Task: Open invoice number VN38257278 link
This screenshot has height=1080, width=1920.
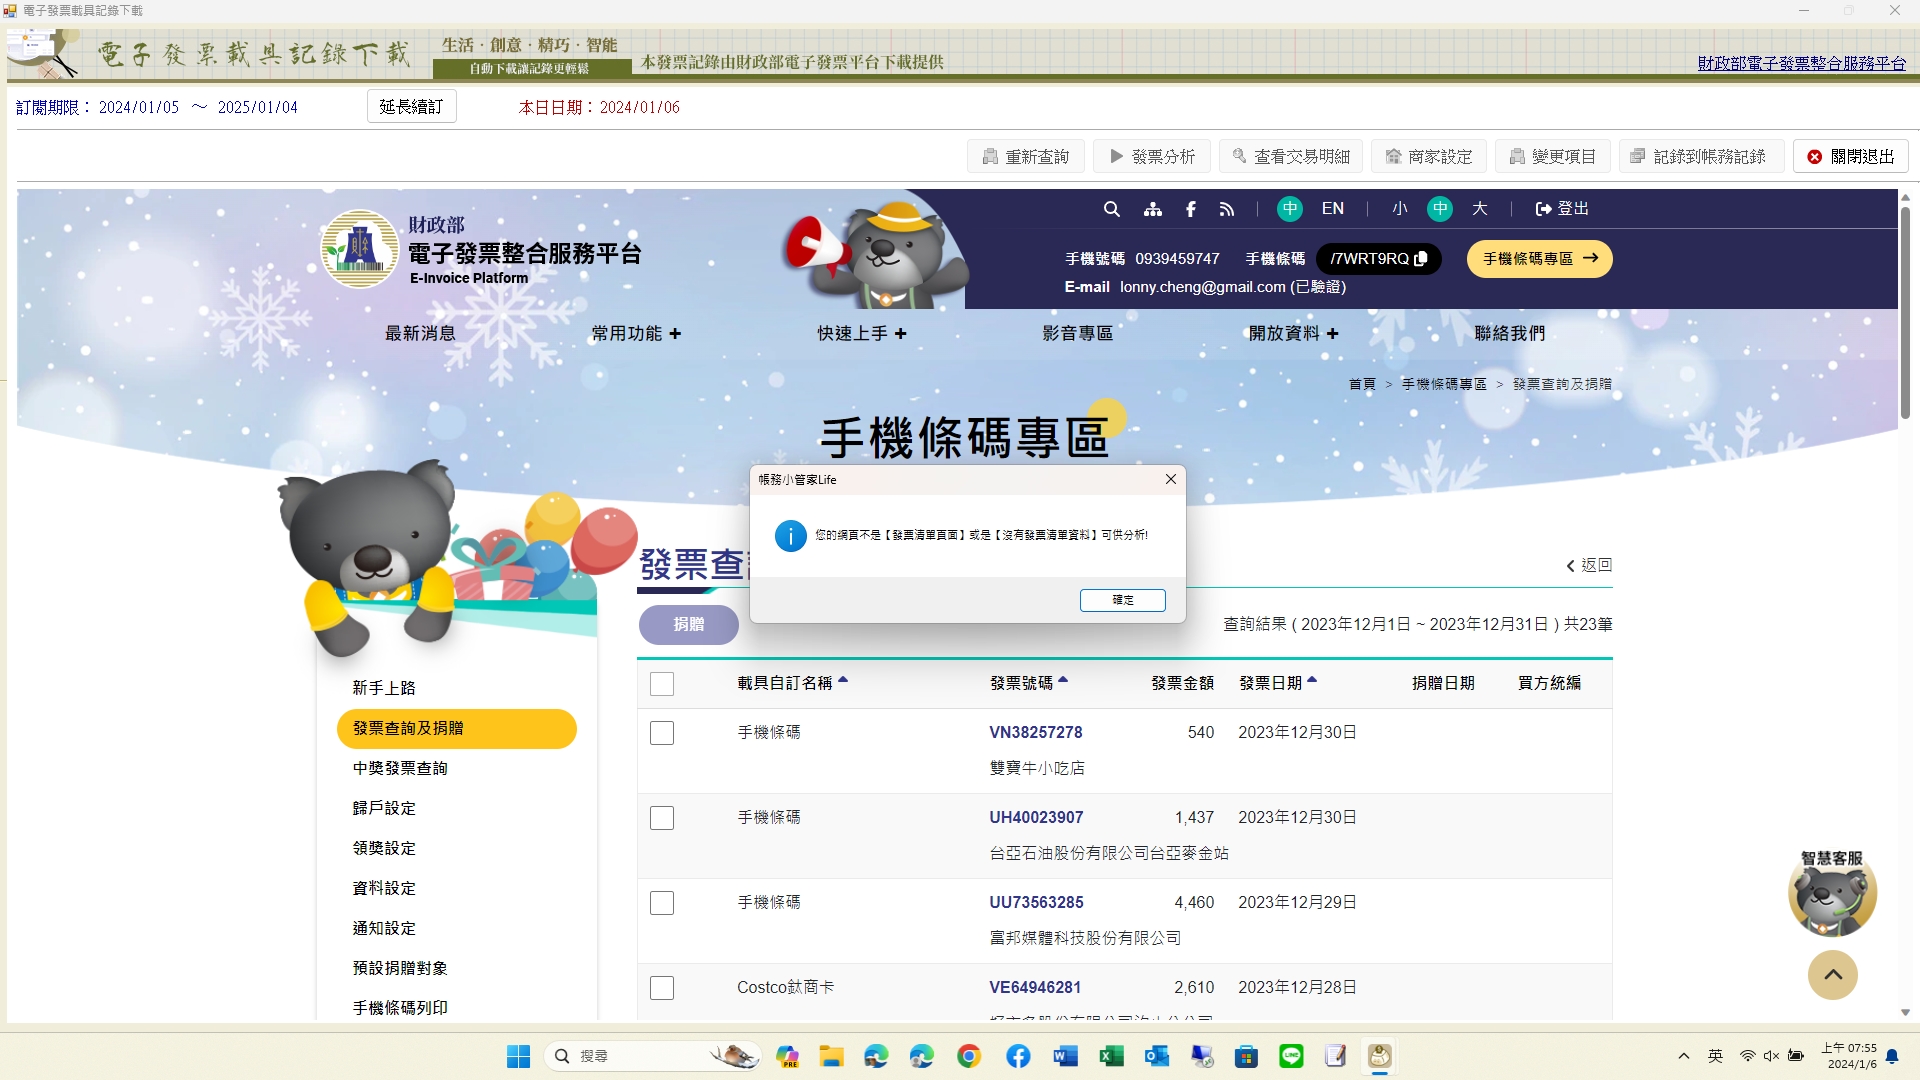Action: pos(1036,733)
